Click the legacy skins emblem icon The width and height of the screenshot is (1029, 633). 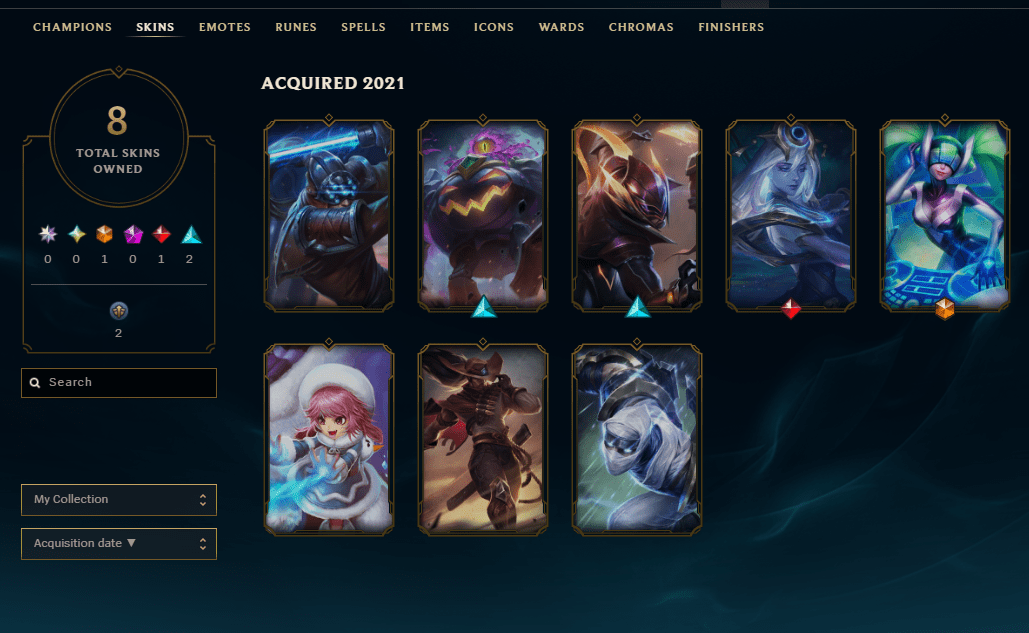click(119, 311)
